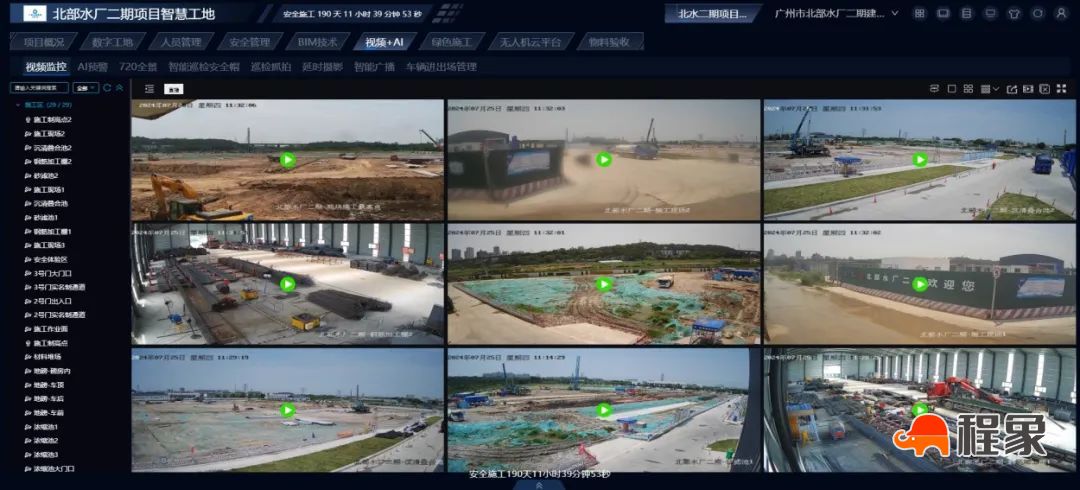Click the video playback record icon
Viewport: 1080px width, 490px height.
click(1028, 89)
